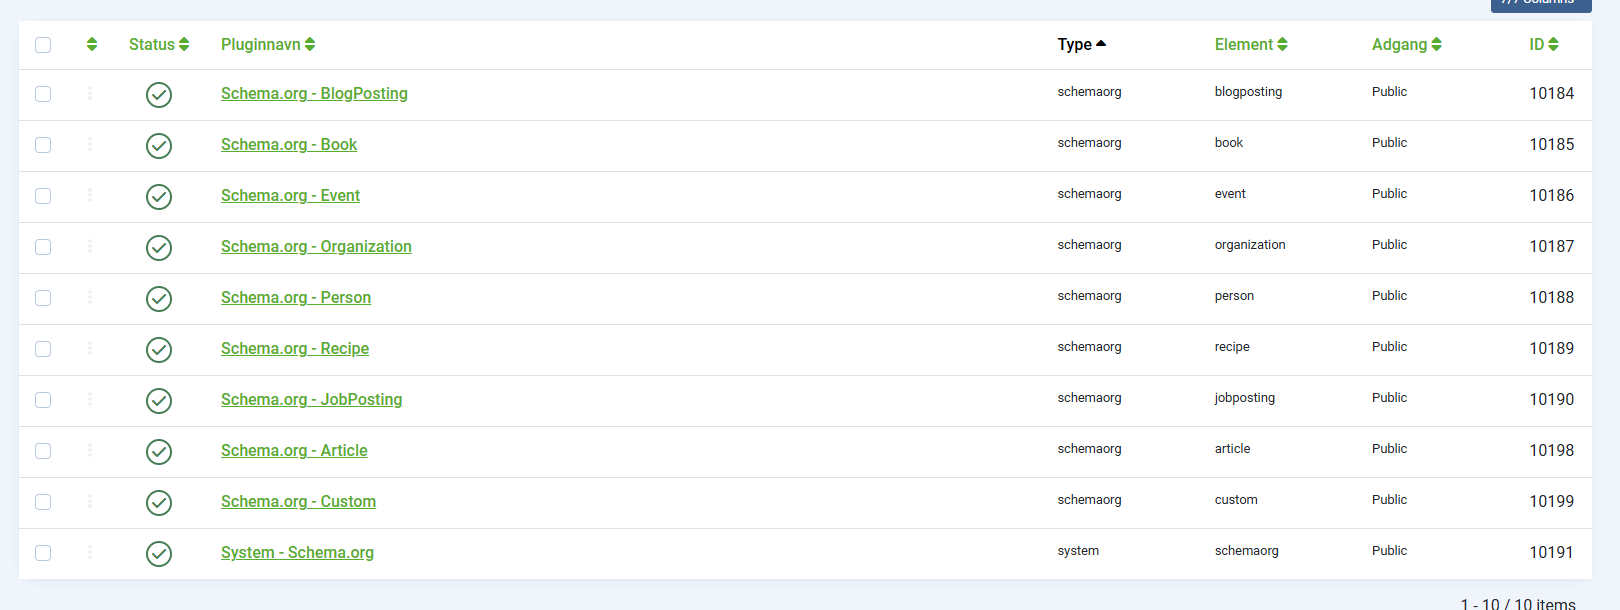Toggle enabled status of Schema.org - Person
Image resolution: width=1620 pixels, height=610 pixels.
point(159,299)
